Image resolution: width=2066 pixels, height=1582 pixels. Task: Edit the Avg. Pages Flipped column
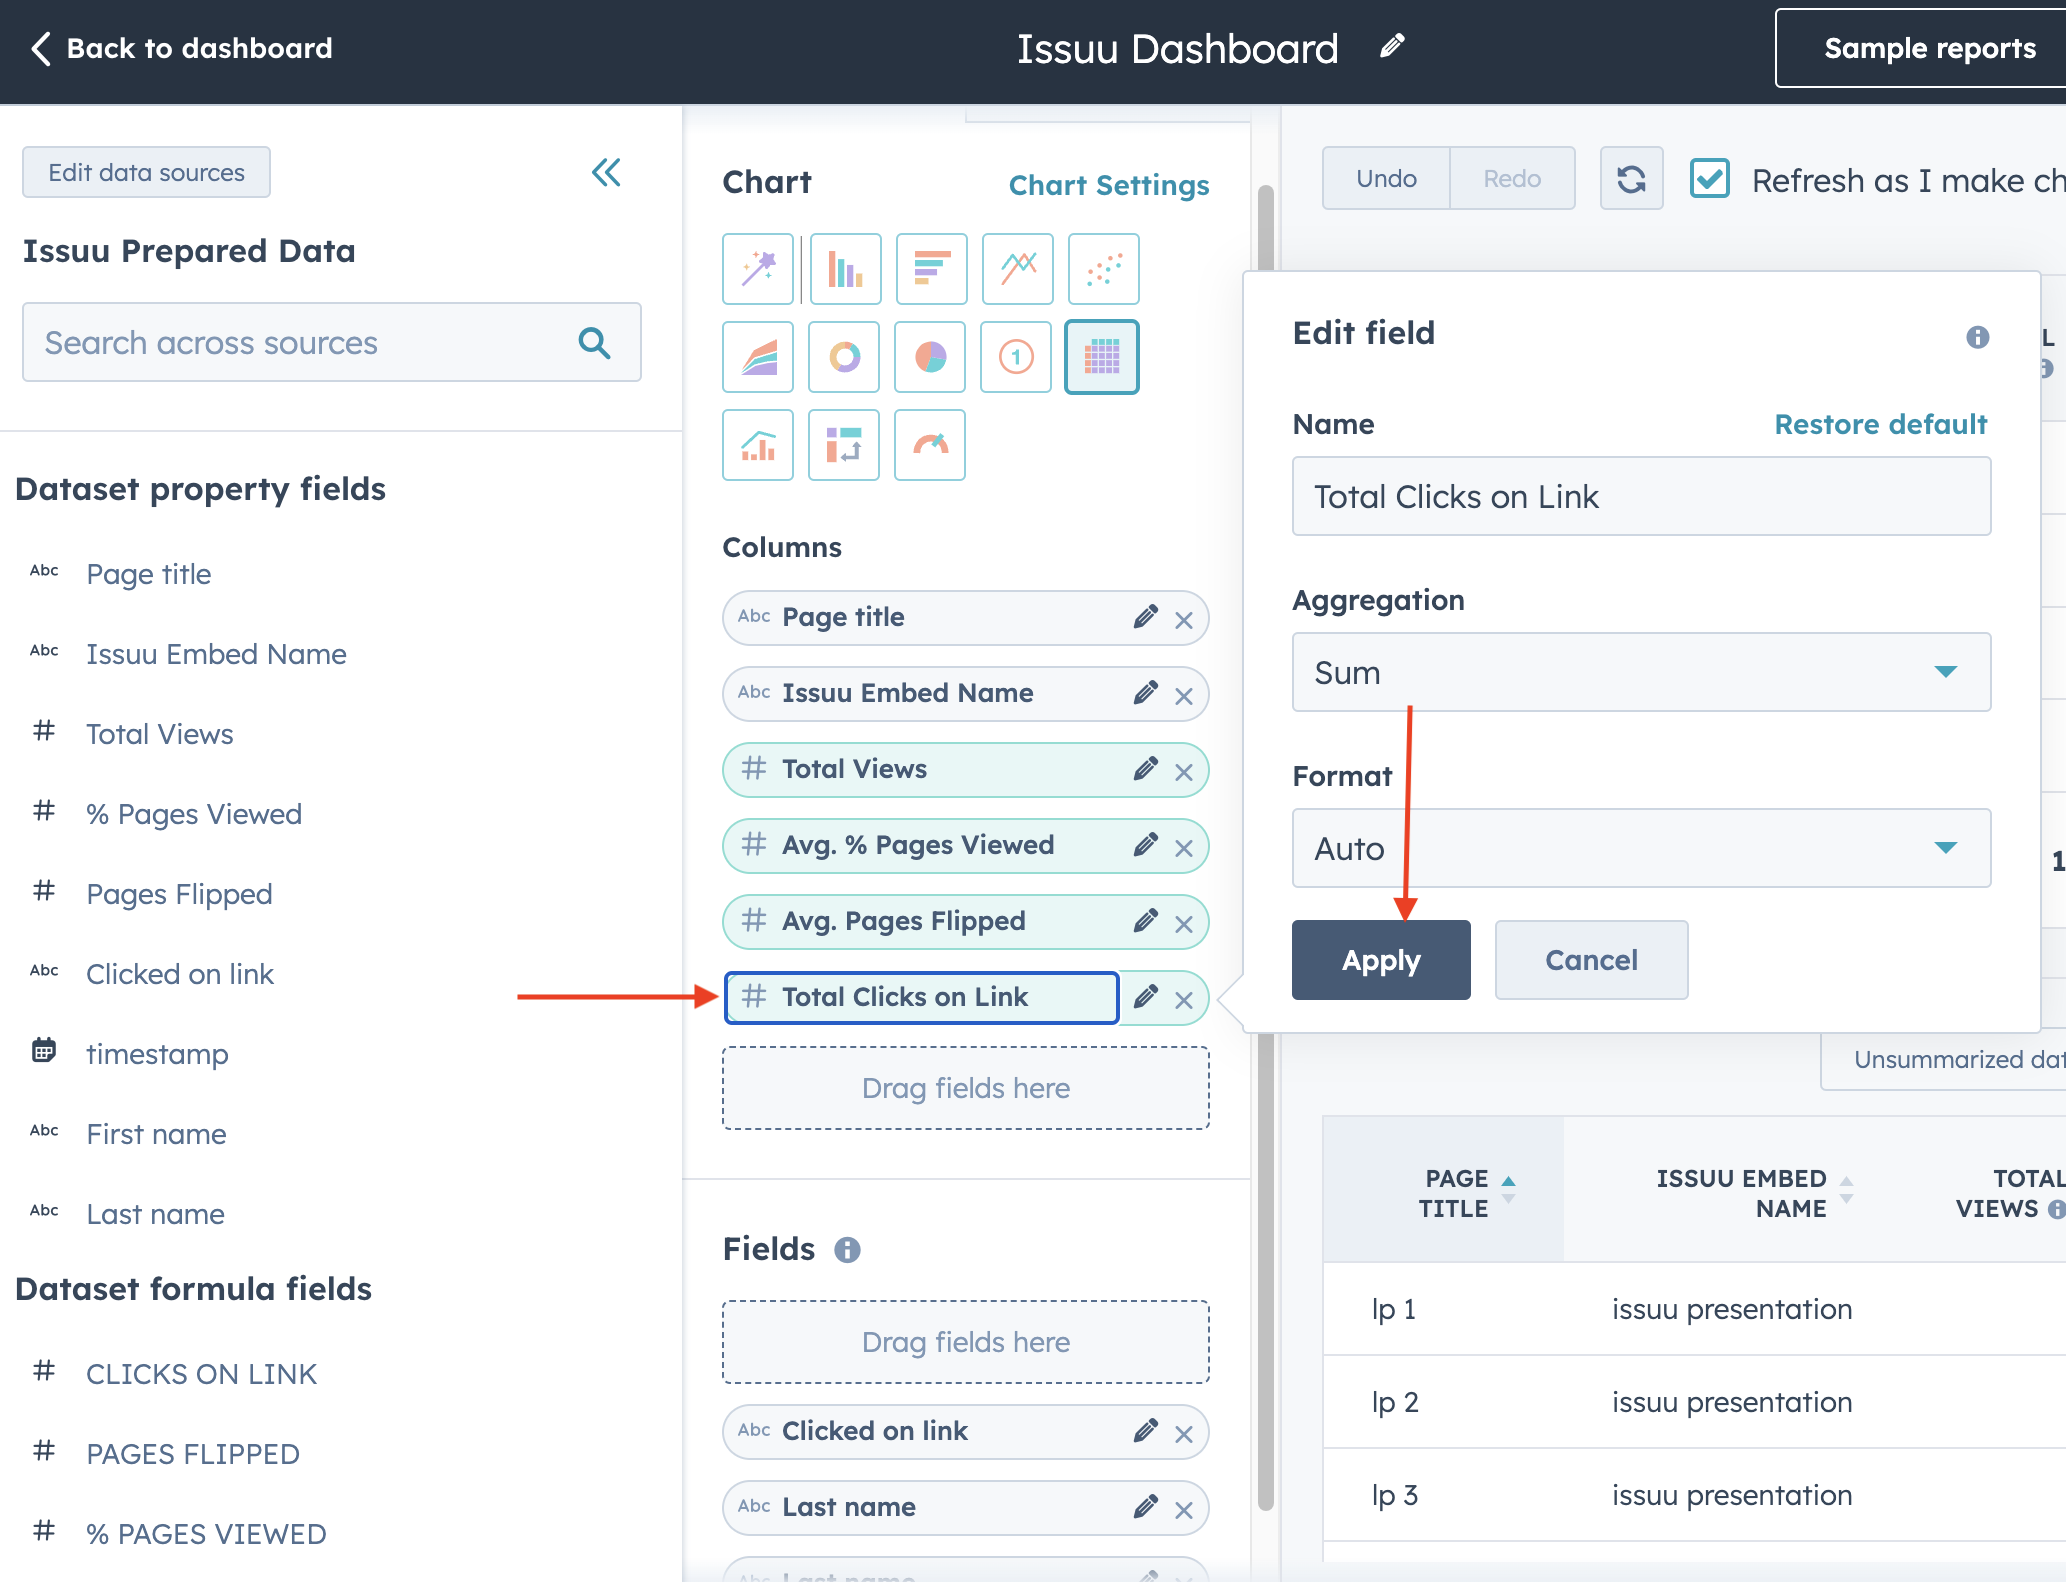[1146, 921]
